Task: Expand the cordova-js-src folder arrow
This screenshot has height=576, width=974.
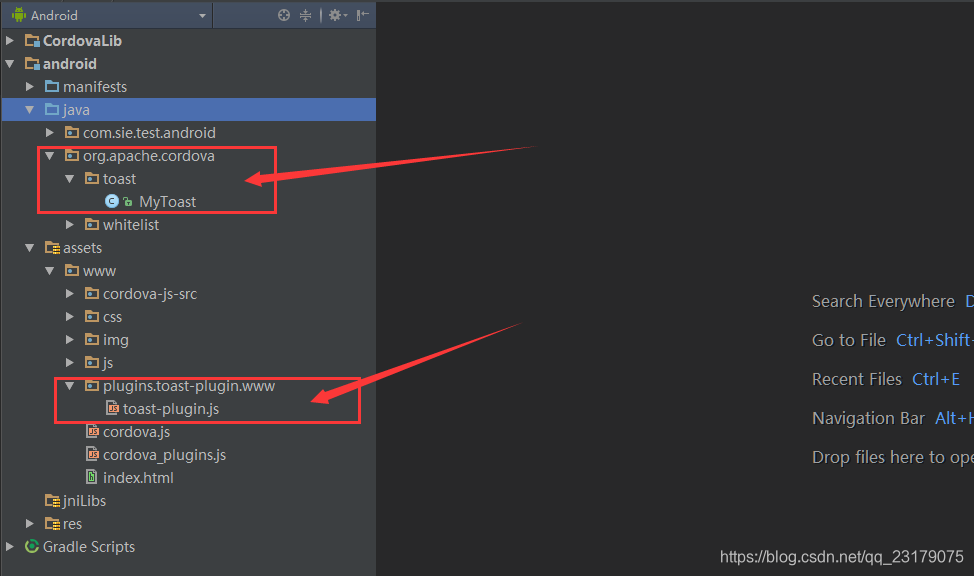Action: click(70, 294)
